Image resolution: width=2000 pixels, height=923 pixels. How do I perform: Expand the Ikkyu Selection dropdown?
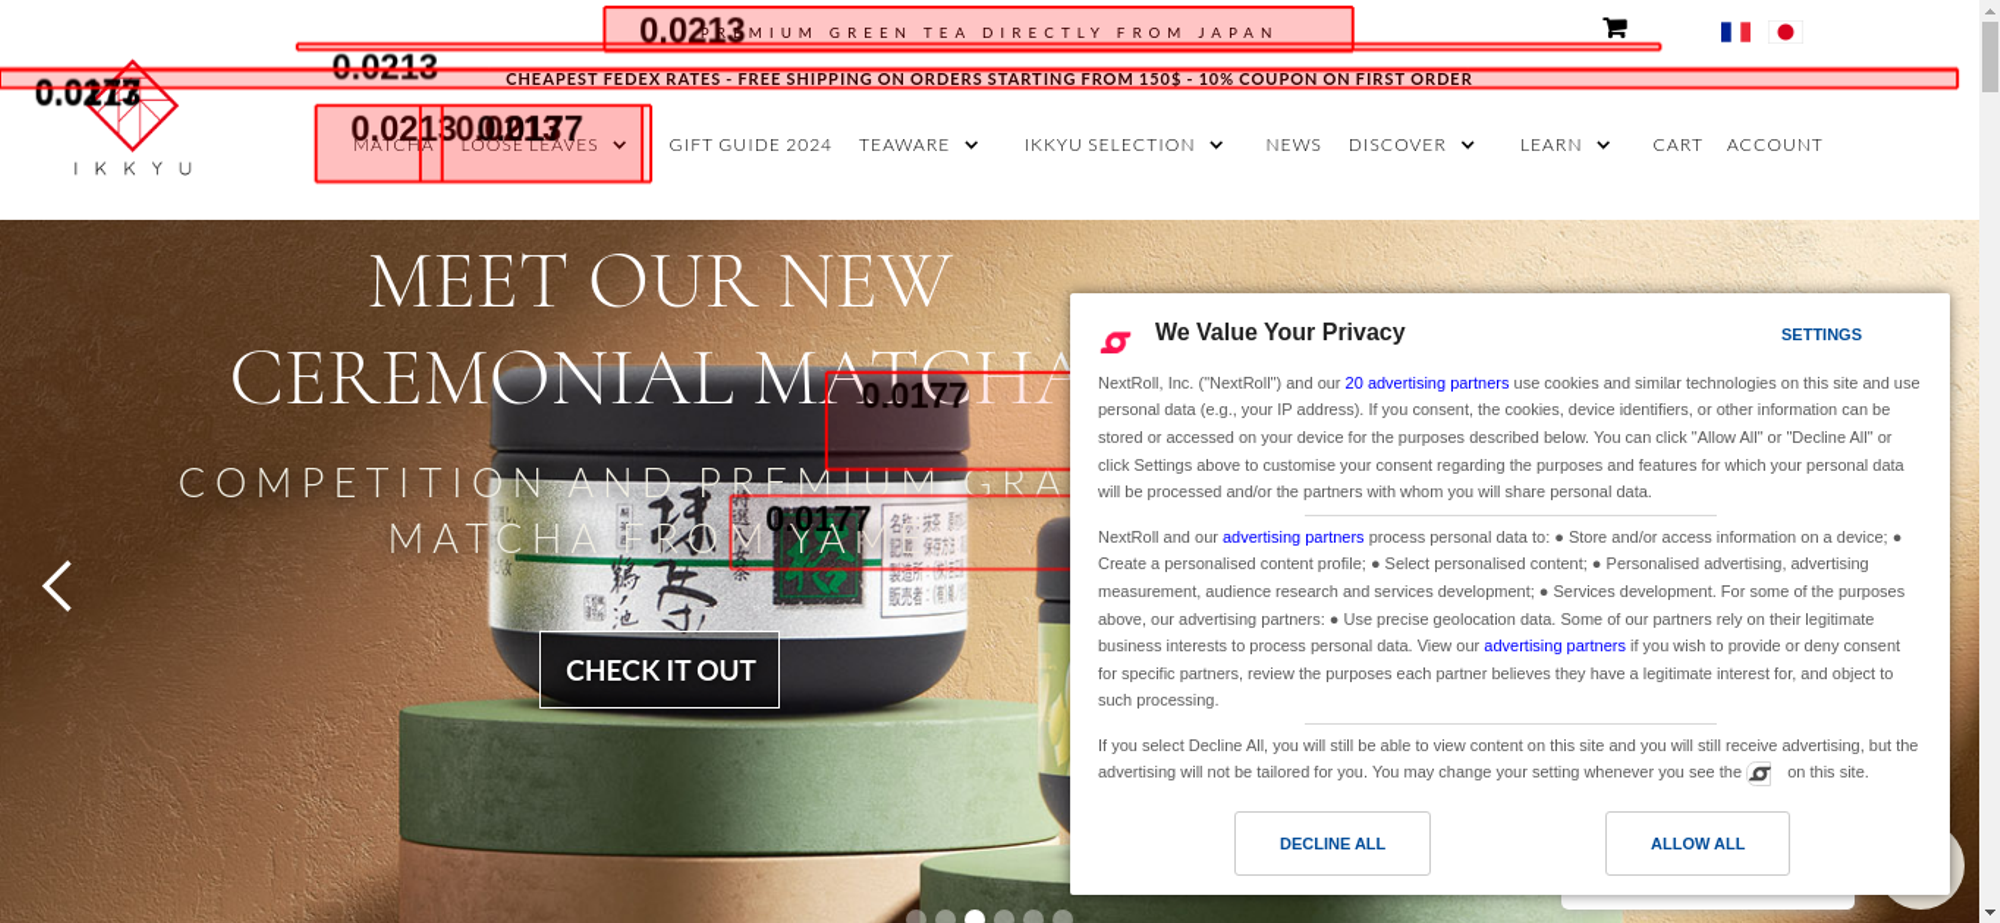(1216, 145)
